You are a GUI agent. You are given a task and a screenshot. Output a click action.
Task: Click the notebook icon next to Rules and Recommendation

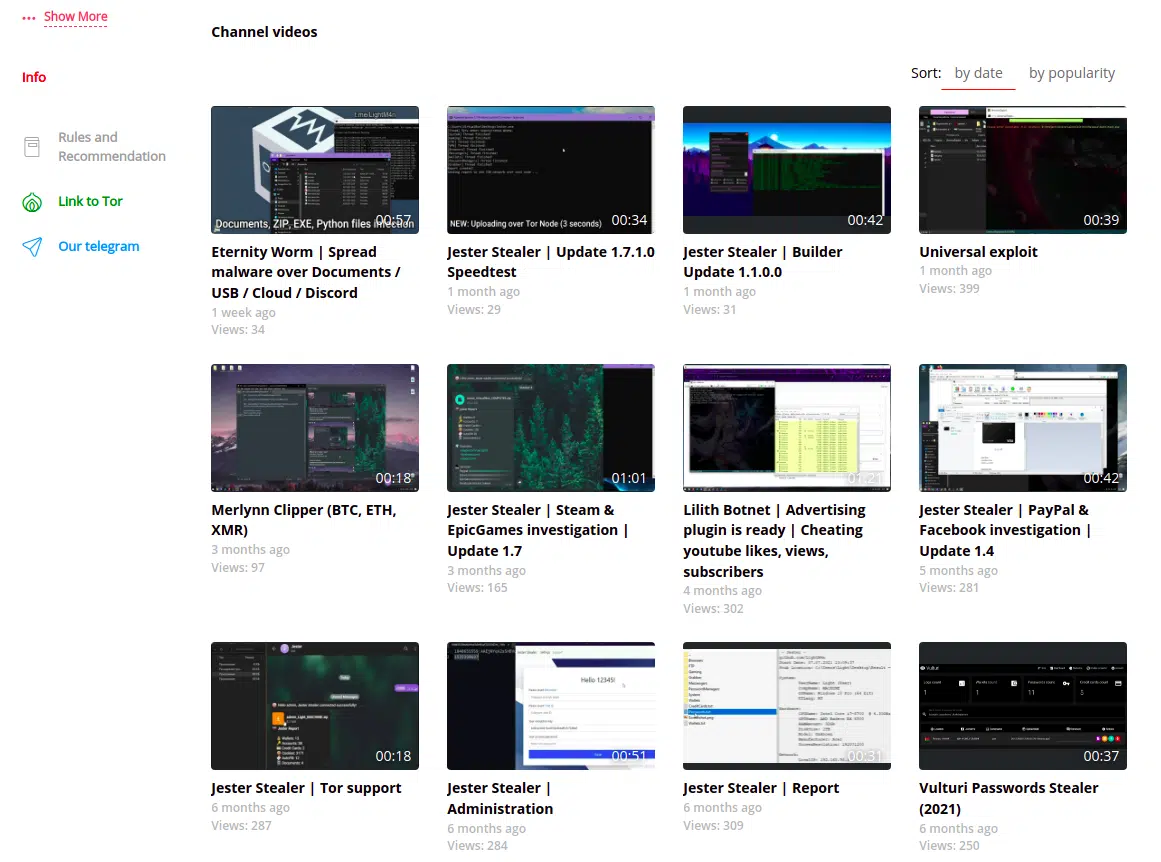coord(31,145)
